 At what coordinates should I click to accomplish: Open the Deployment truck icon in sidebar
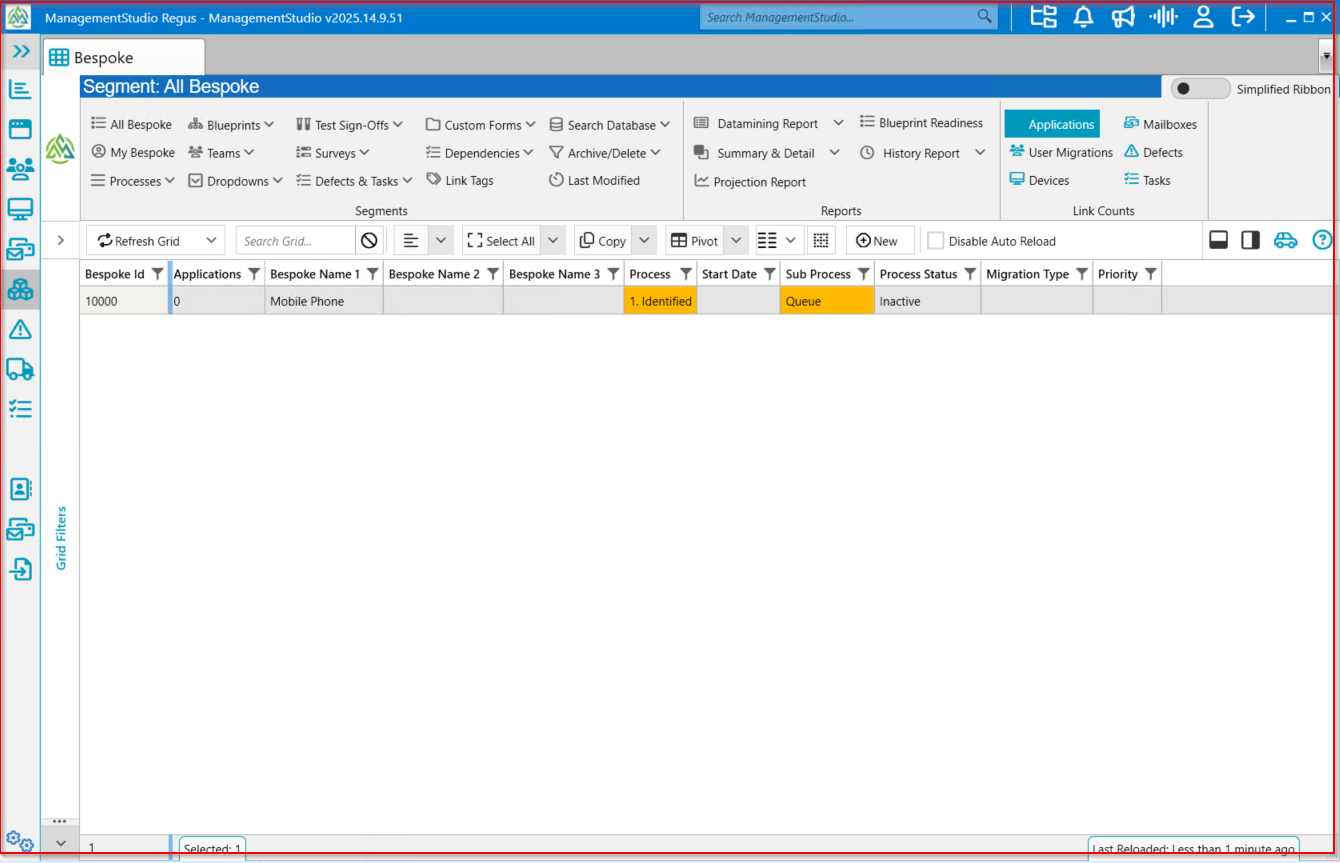(x=20, y=369)
